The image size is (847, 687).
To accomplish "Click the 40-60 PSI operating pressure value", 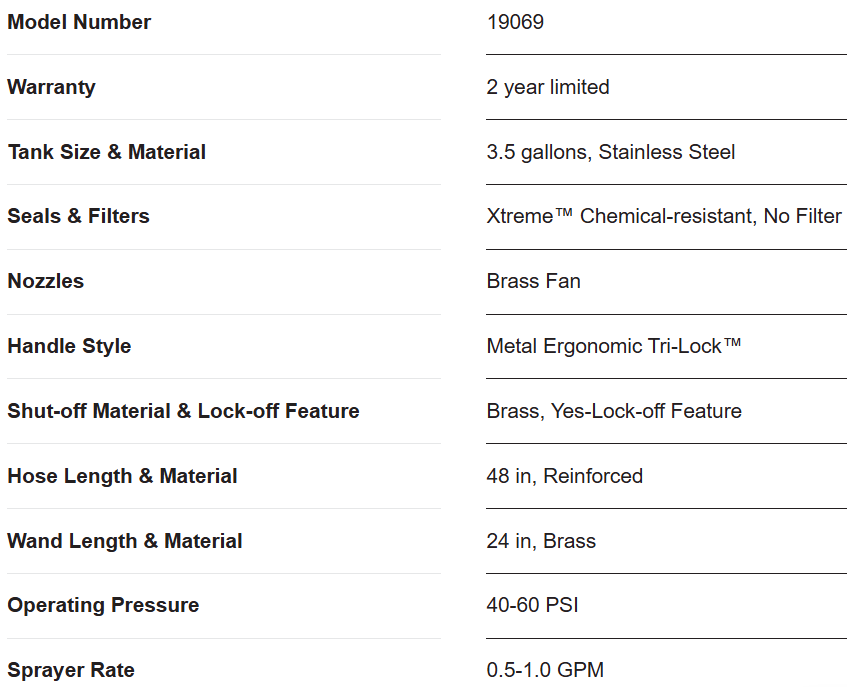I will tap(532, 605).
